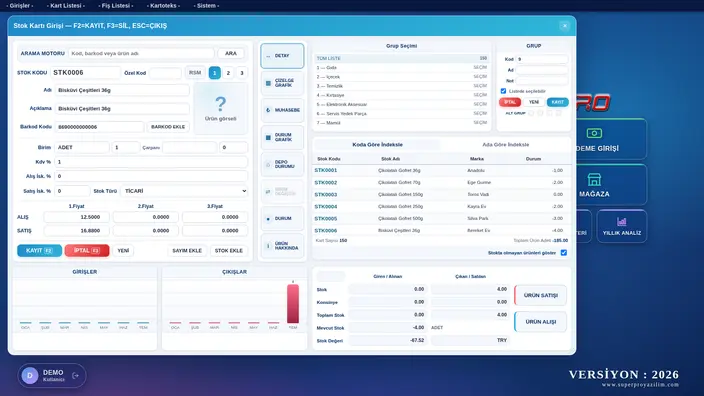Open the Durum Grafik view
Image resolution: width=704 pixels, height=396 pixels.
[x=282, y=137]
